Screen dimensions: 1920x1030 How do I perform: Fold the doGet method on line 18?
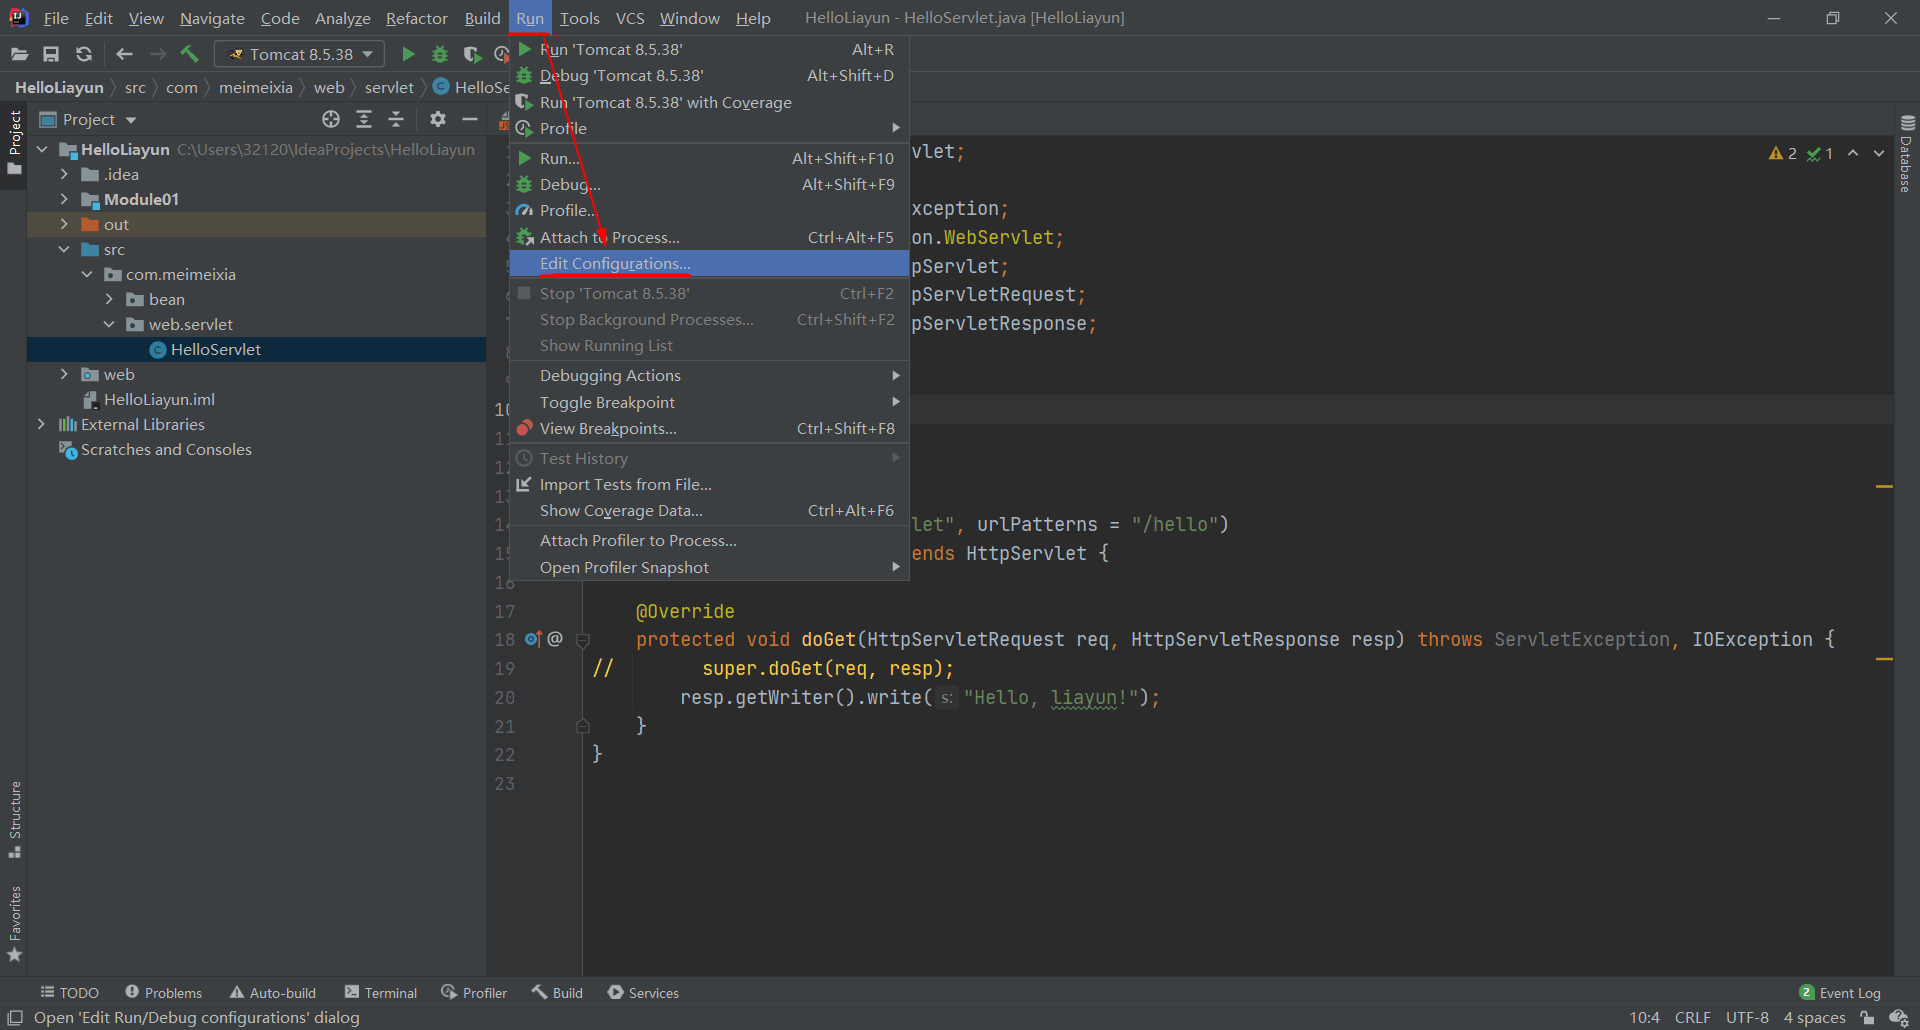(583, 639)
